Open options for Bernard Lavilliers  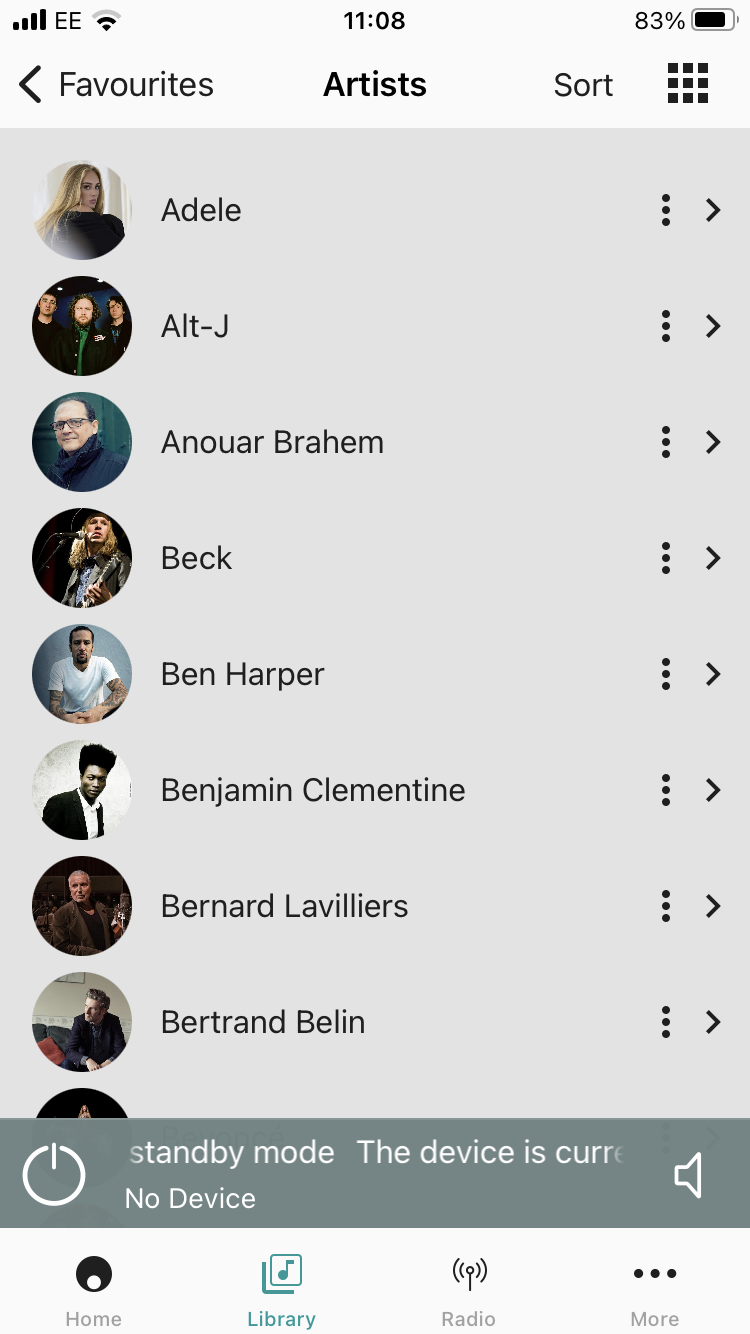666,906
